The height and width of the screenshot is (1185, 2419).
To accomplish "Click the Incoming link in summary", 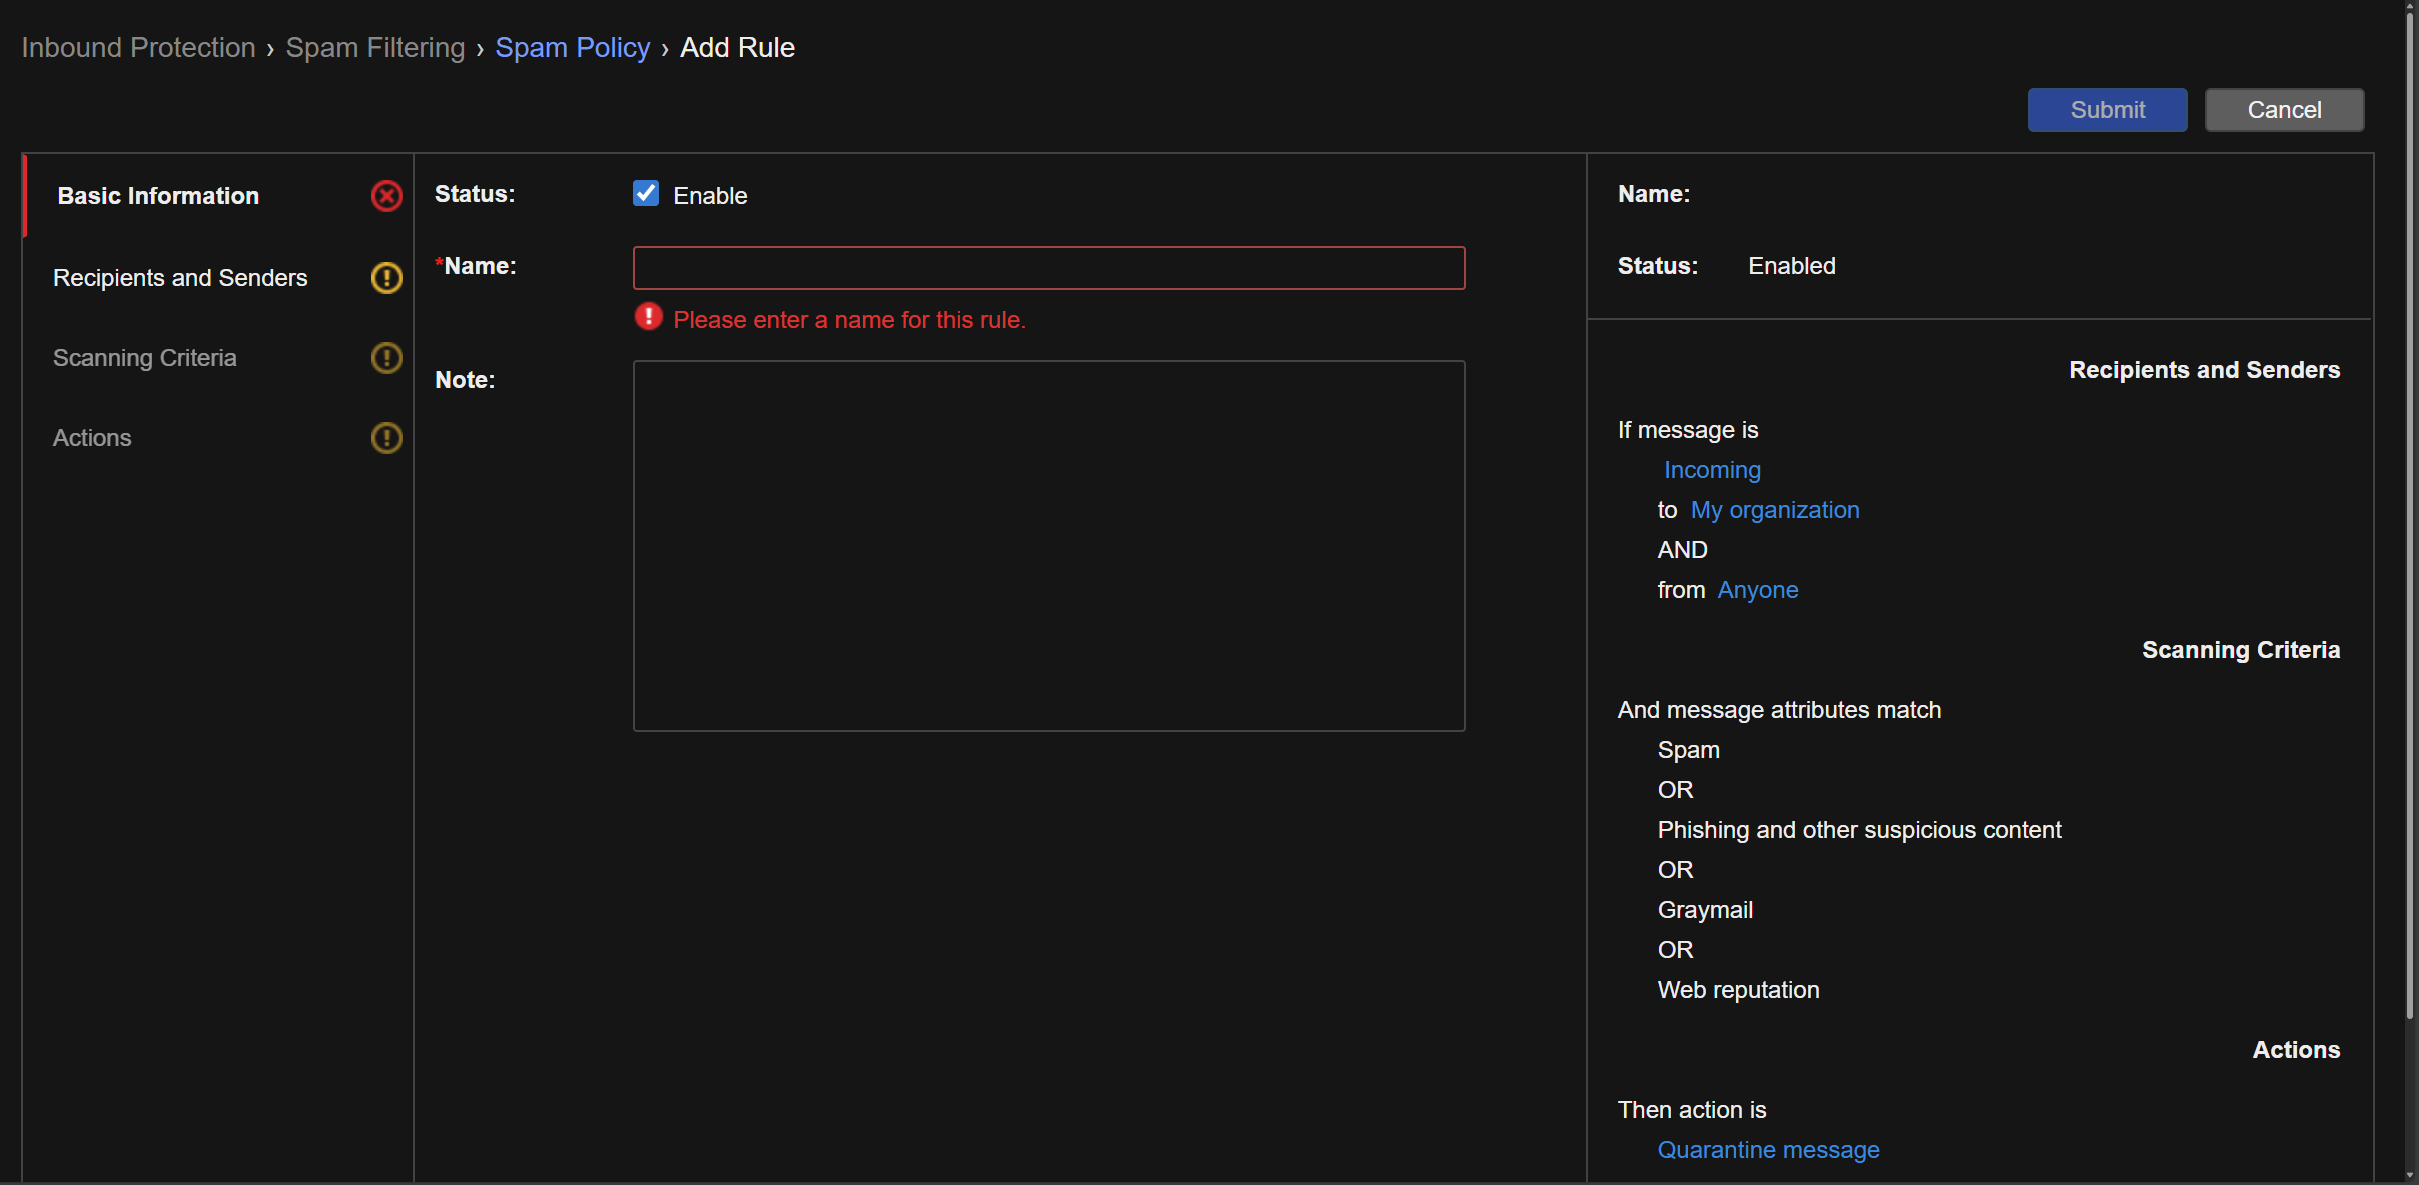I will 1712,470.
